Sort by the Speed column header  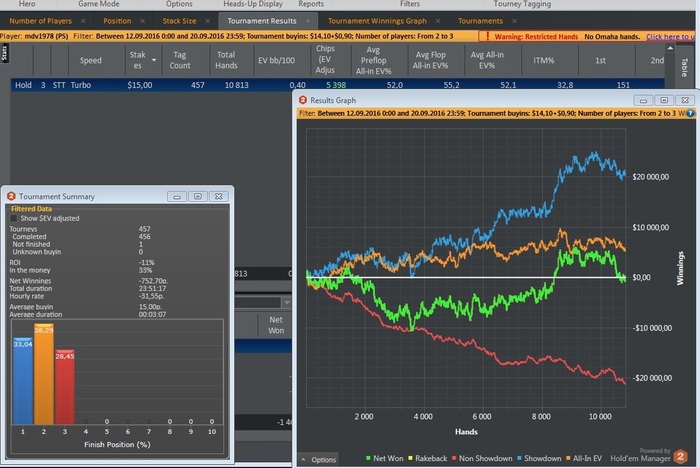click(91, 60)
